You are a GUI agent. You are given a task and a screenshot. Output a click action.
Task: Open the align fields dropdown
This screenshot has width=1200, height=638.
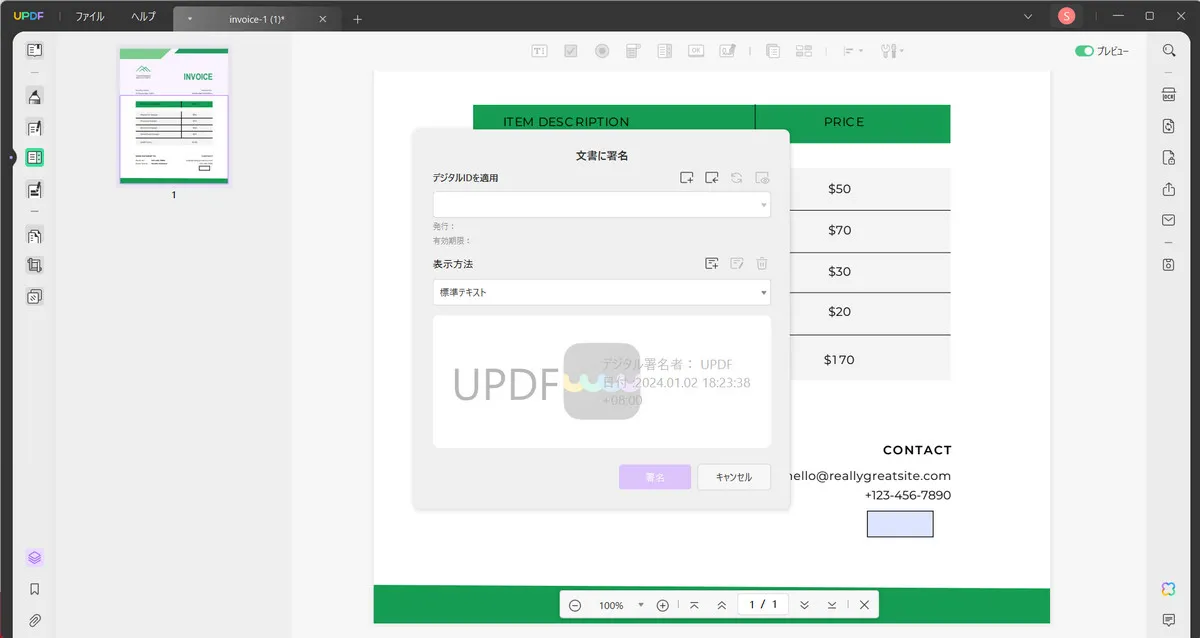(x=852, y=51)
